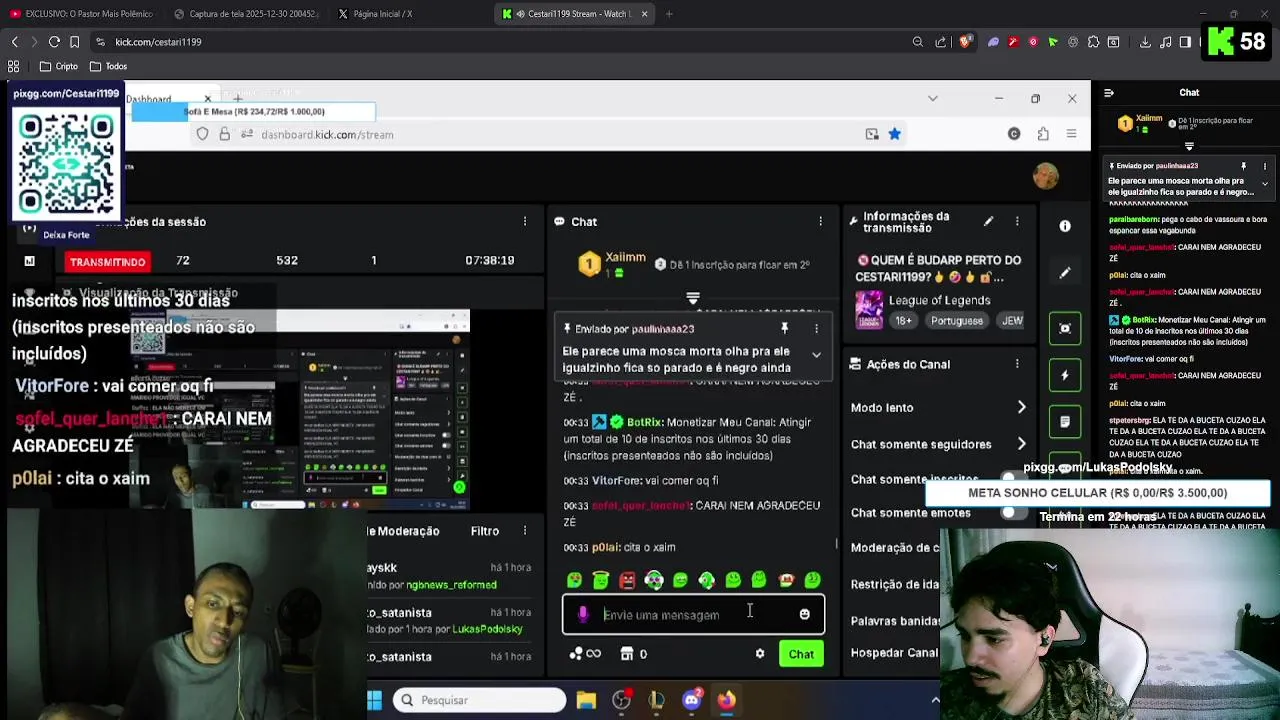Image resolution: width=1280 pixels, height=720 pixels.
Task: Expand the pinned message chevron
Action: [x=816, y=355]
